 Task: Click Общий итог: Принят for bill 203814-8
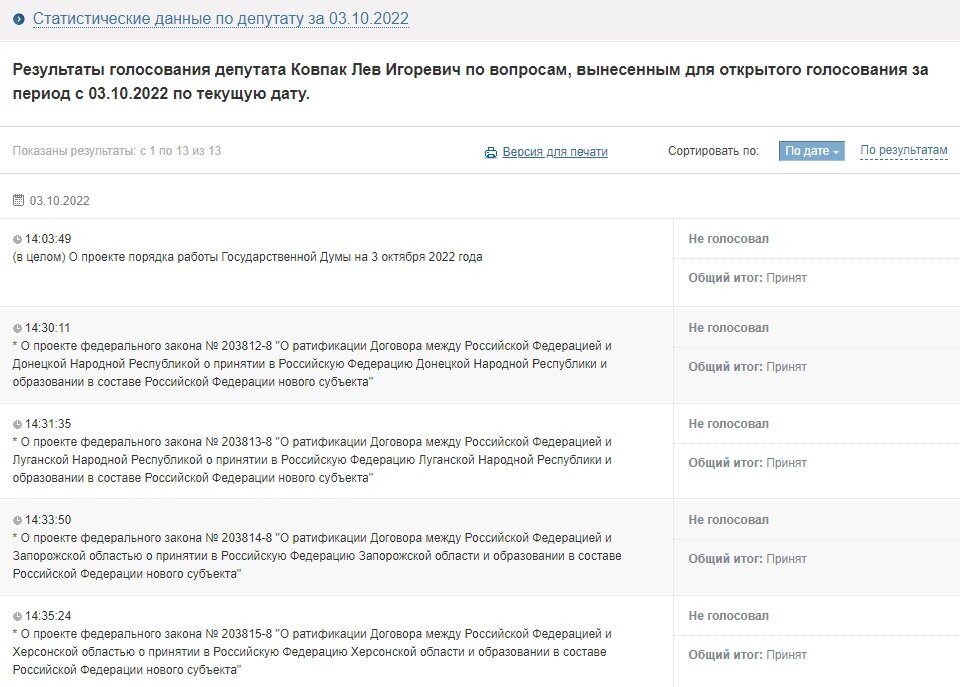pos(747,559)
